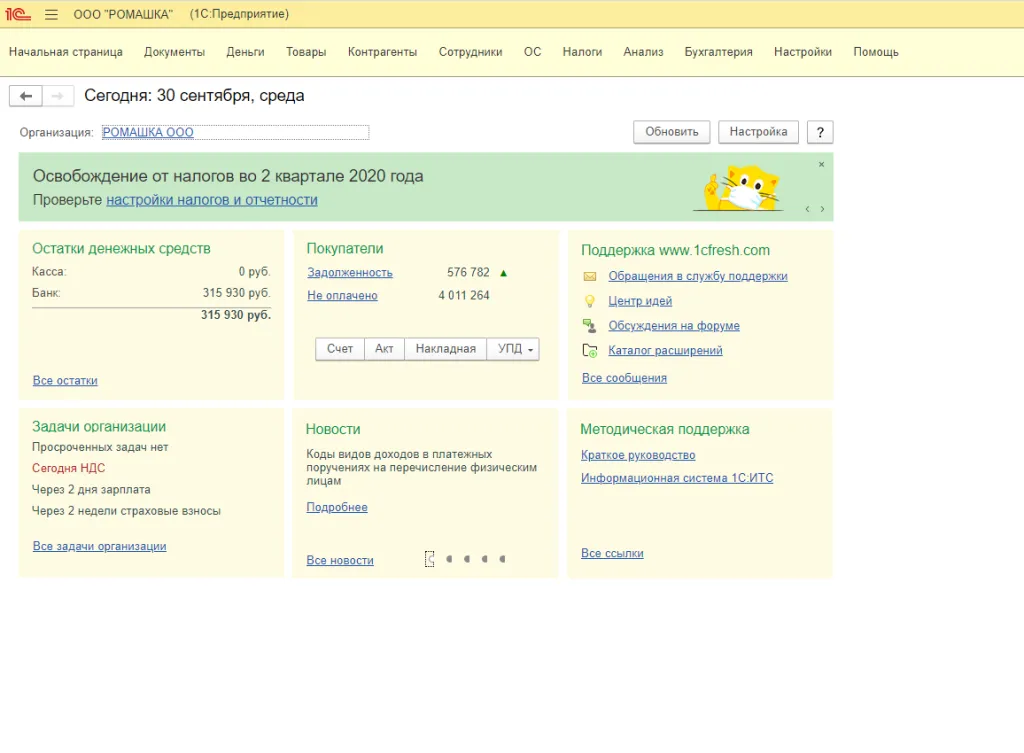Create a Счет document
Screen dimensions: 1024x753
(x=339, y=349)
